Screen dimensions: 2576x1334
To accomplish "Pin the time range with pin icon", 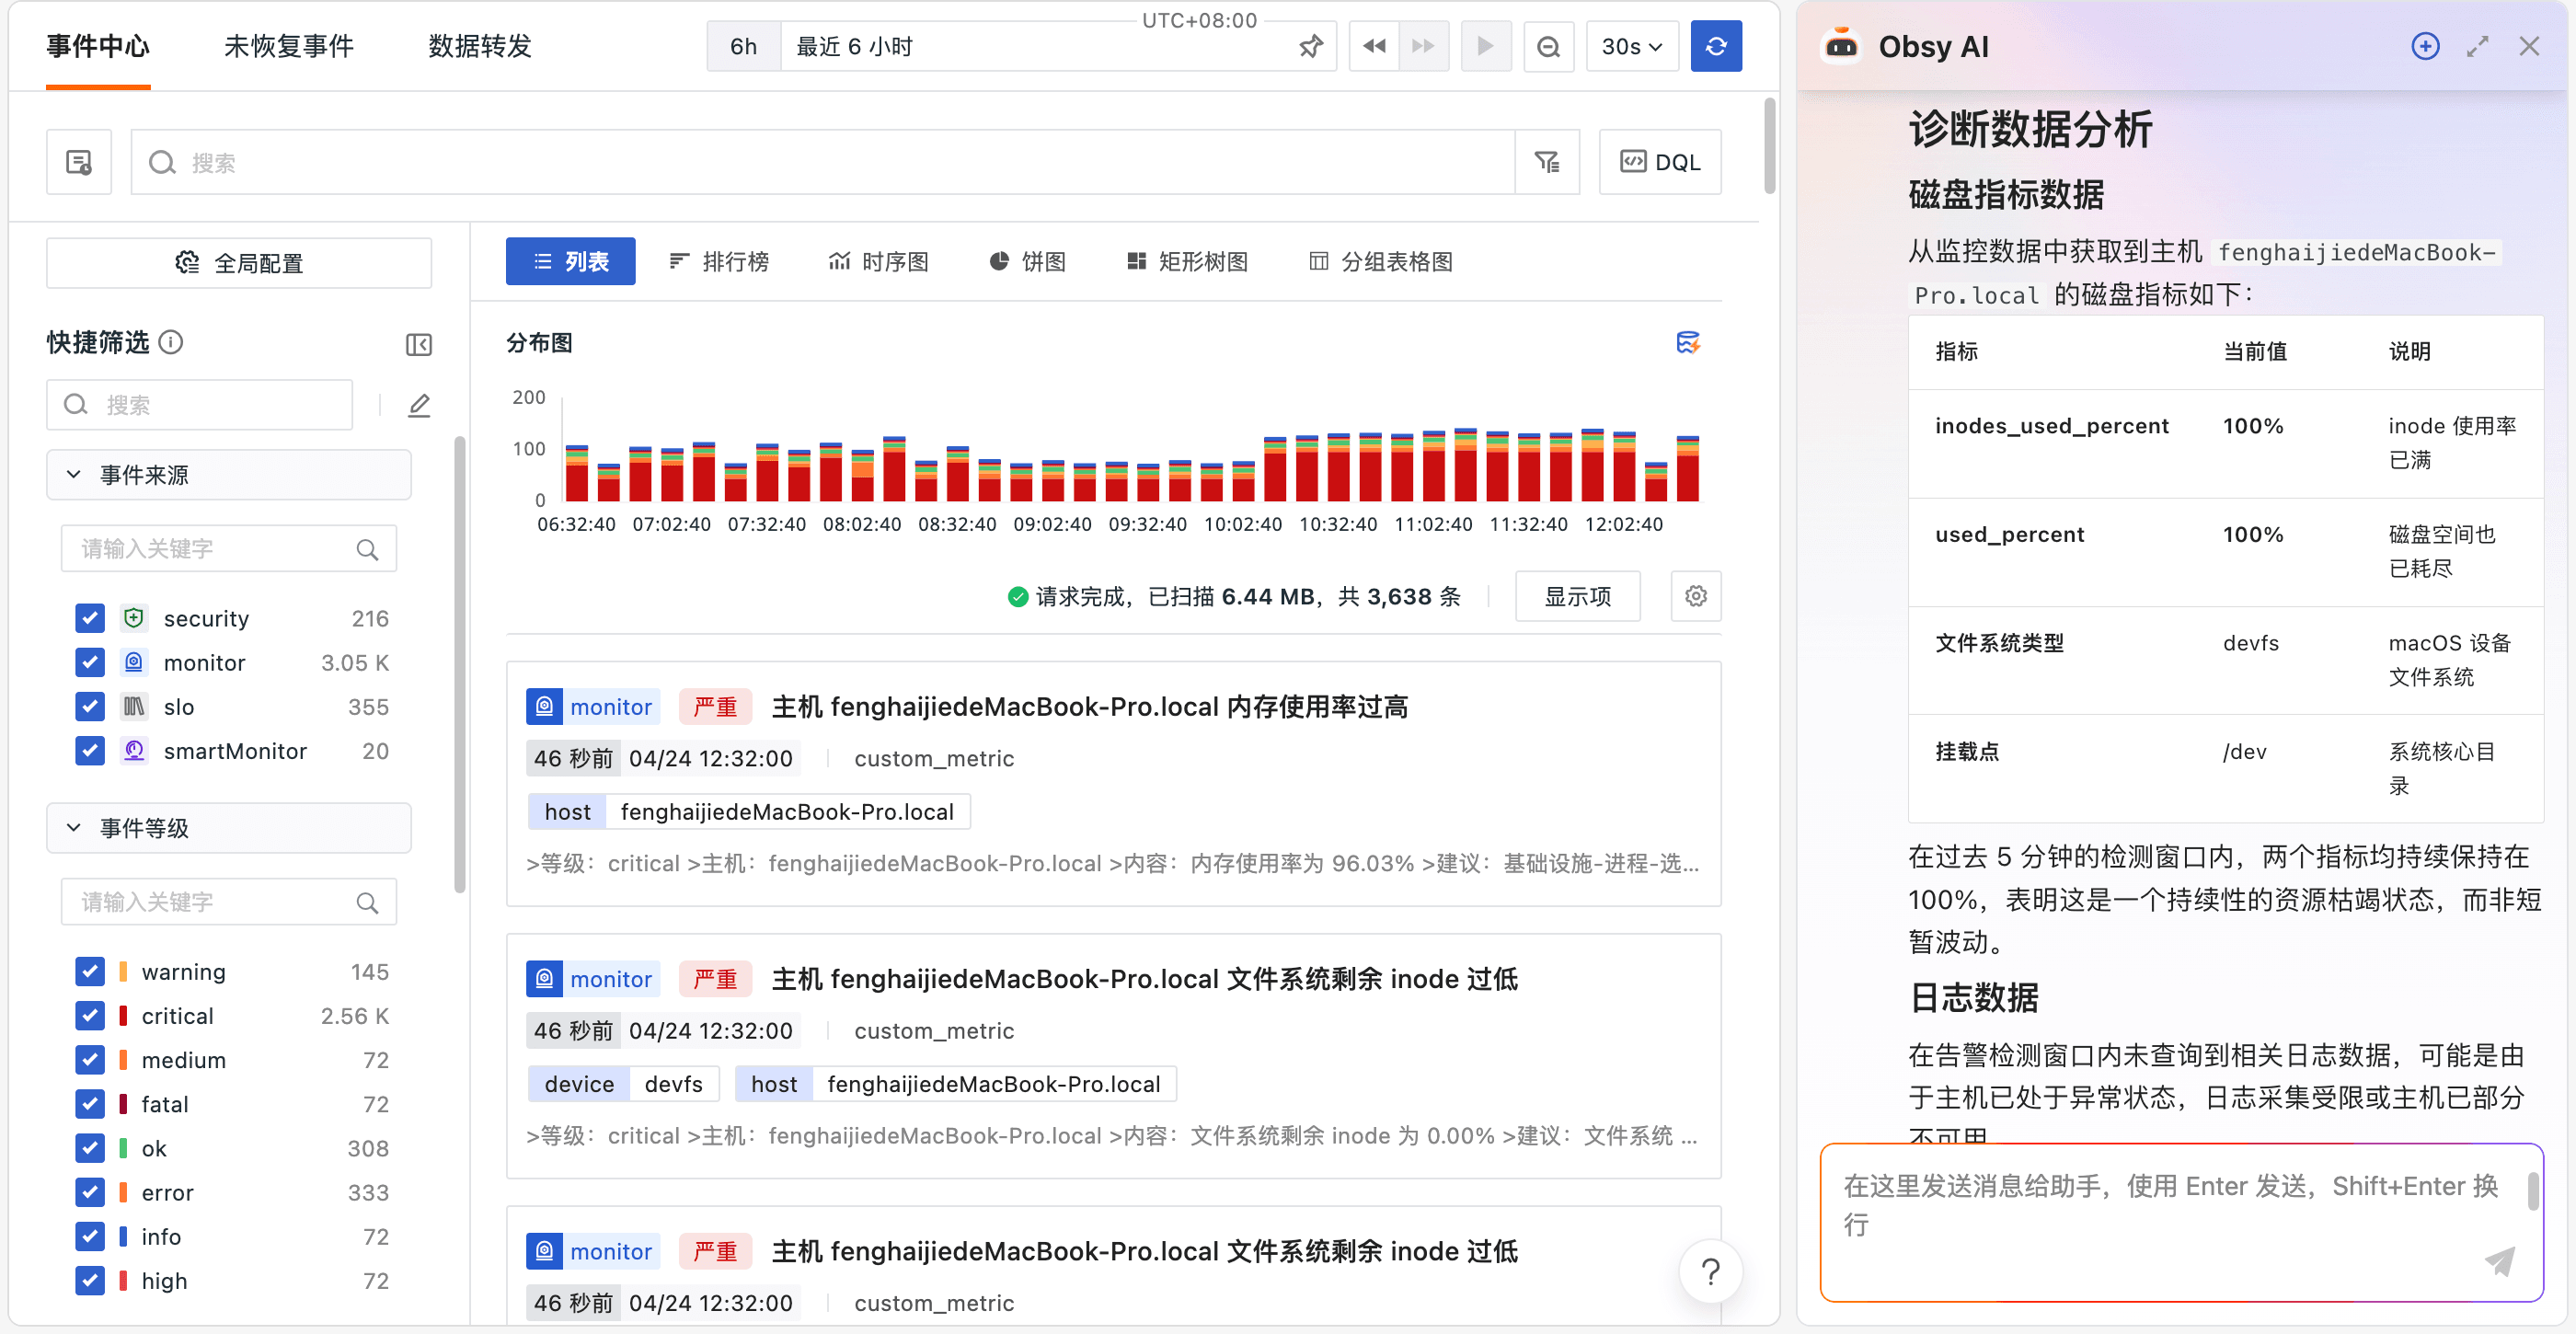I will [1310, 46].
